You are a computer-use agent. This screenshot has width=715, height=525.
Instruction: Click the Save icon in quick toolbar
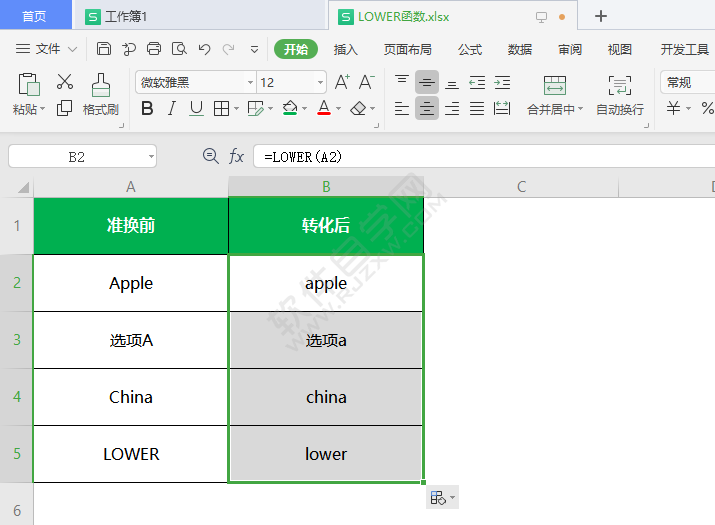(104, 49)
